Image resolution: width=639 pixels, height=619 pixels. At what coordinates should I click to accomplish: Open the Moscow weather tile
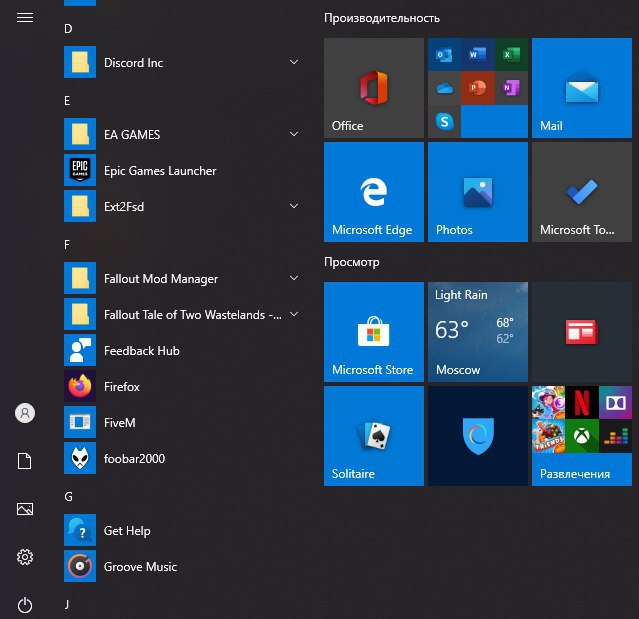click(478, 332)
